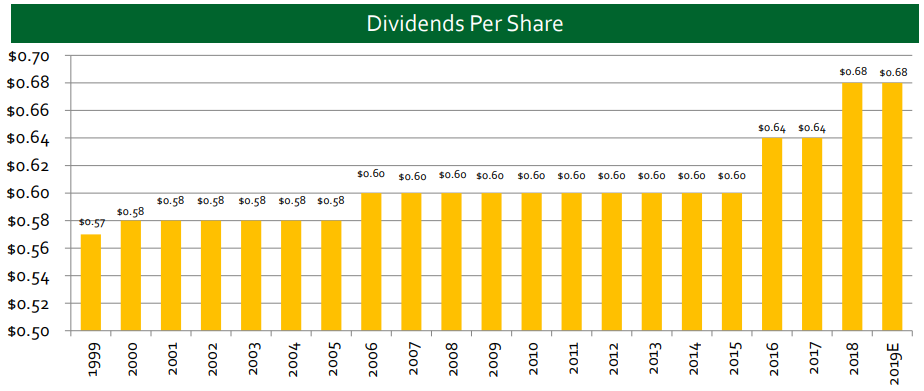Viewport: 924px width, 391px height.
Task: Click the 2000 bar labeled $0.58
Action: (x=131, y=276)
